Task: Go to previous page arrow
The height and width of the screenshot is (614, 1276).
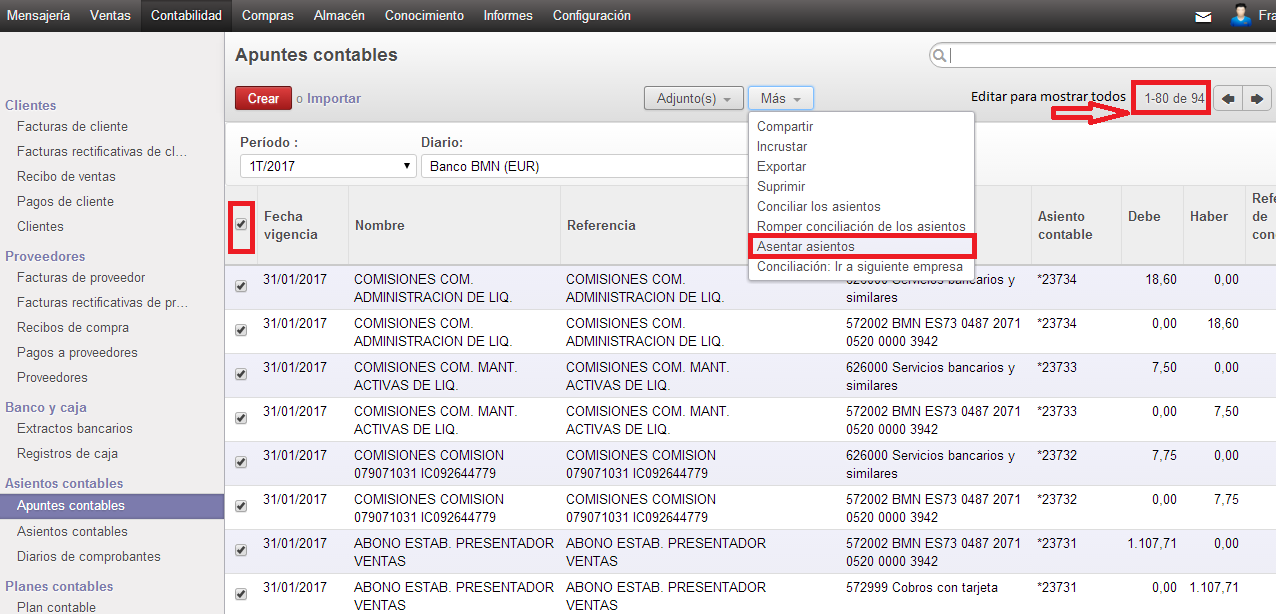Action: pos(1228,98)
